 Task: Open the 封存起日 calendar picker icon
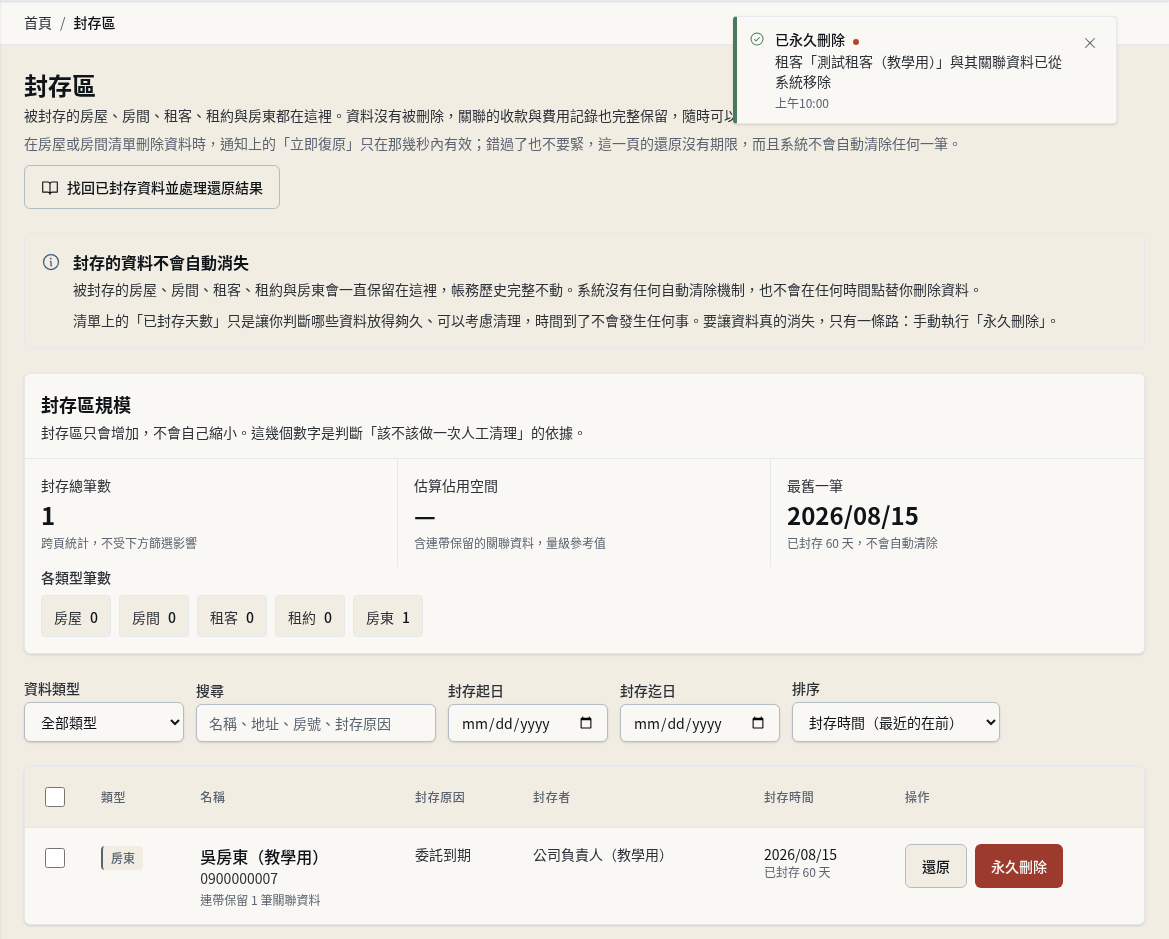pyautogui.click(x=586, y=723)
